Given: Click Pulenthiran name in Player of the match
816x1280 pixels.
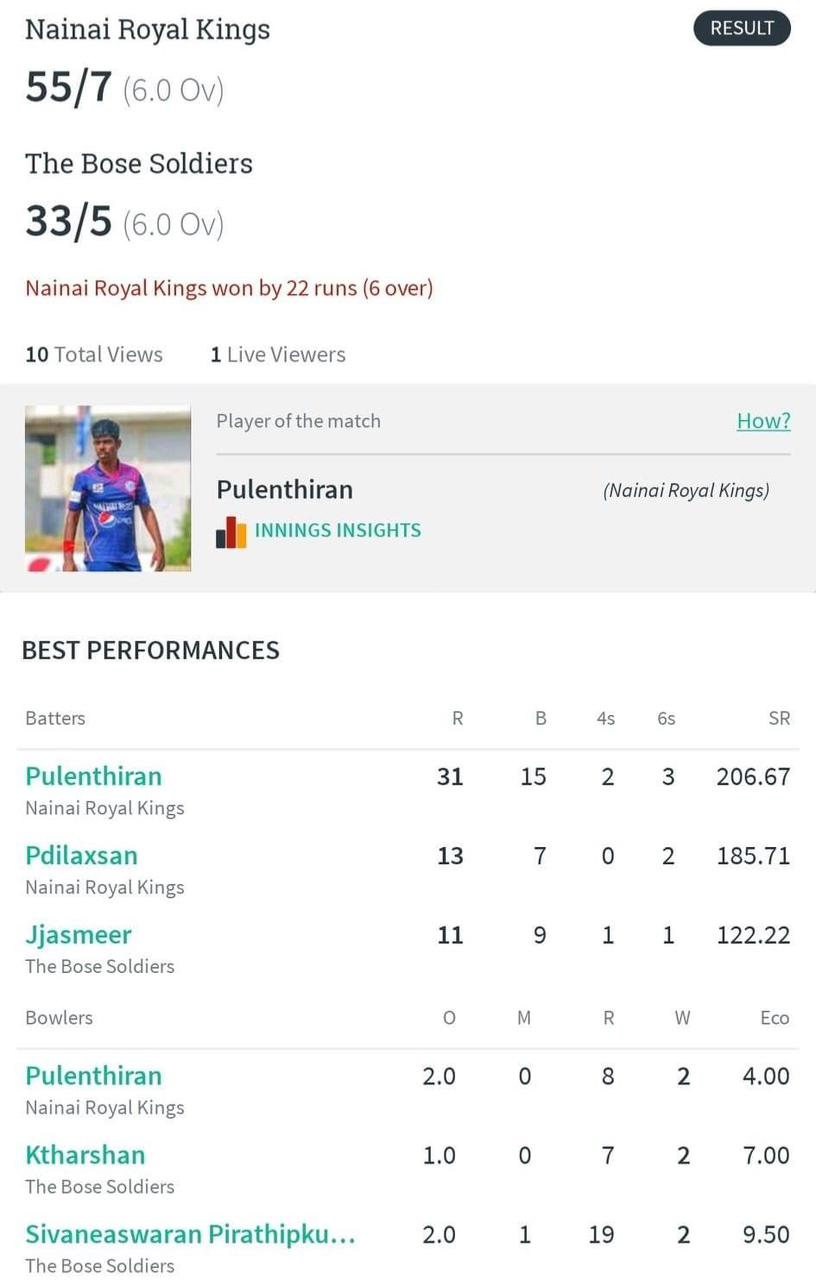Looking at the screenshot, I should [285, 489].
